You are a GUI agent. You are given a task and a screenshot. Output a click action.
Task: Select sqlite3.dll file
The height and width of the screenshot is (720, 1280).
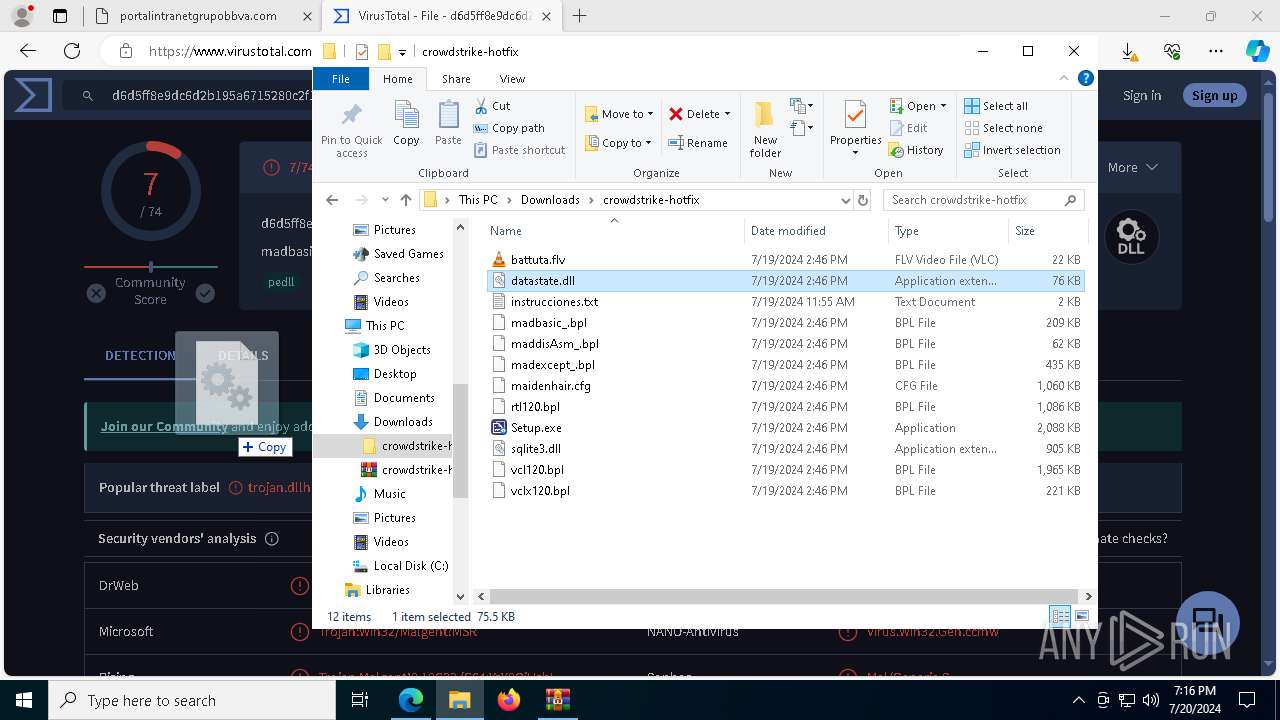tap(535, 449)
